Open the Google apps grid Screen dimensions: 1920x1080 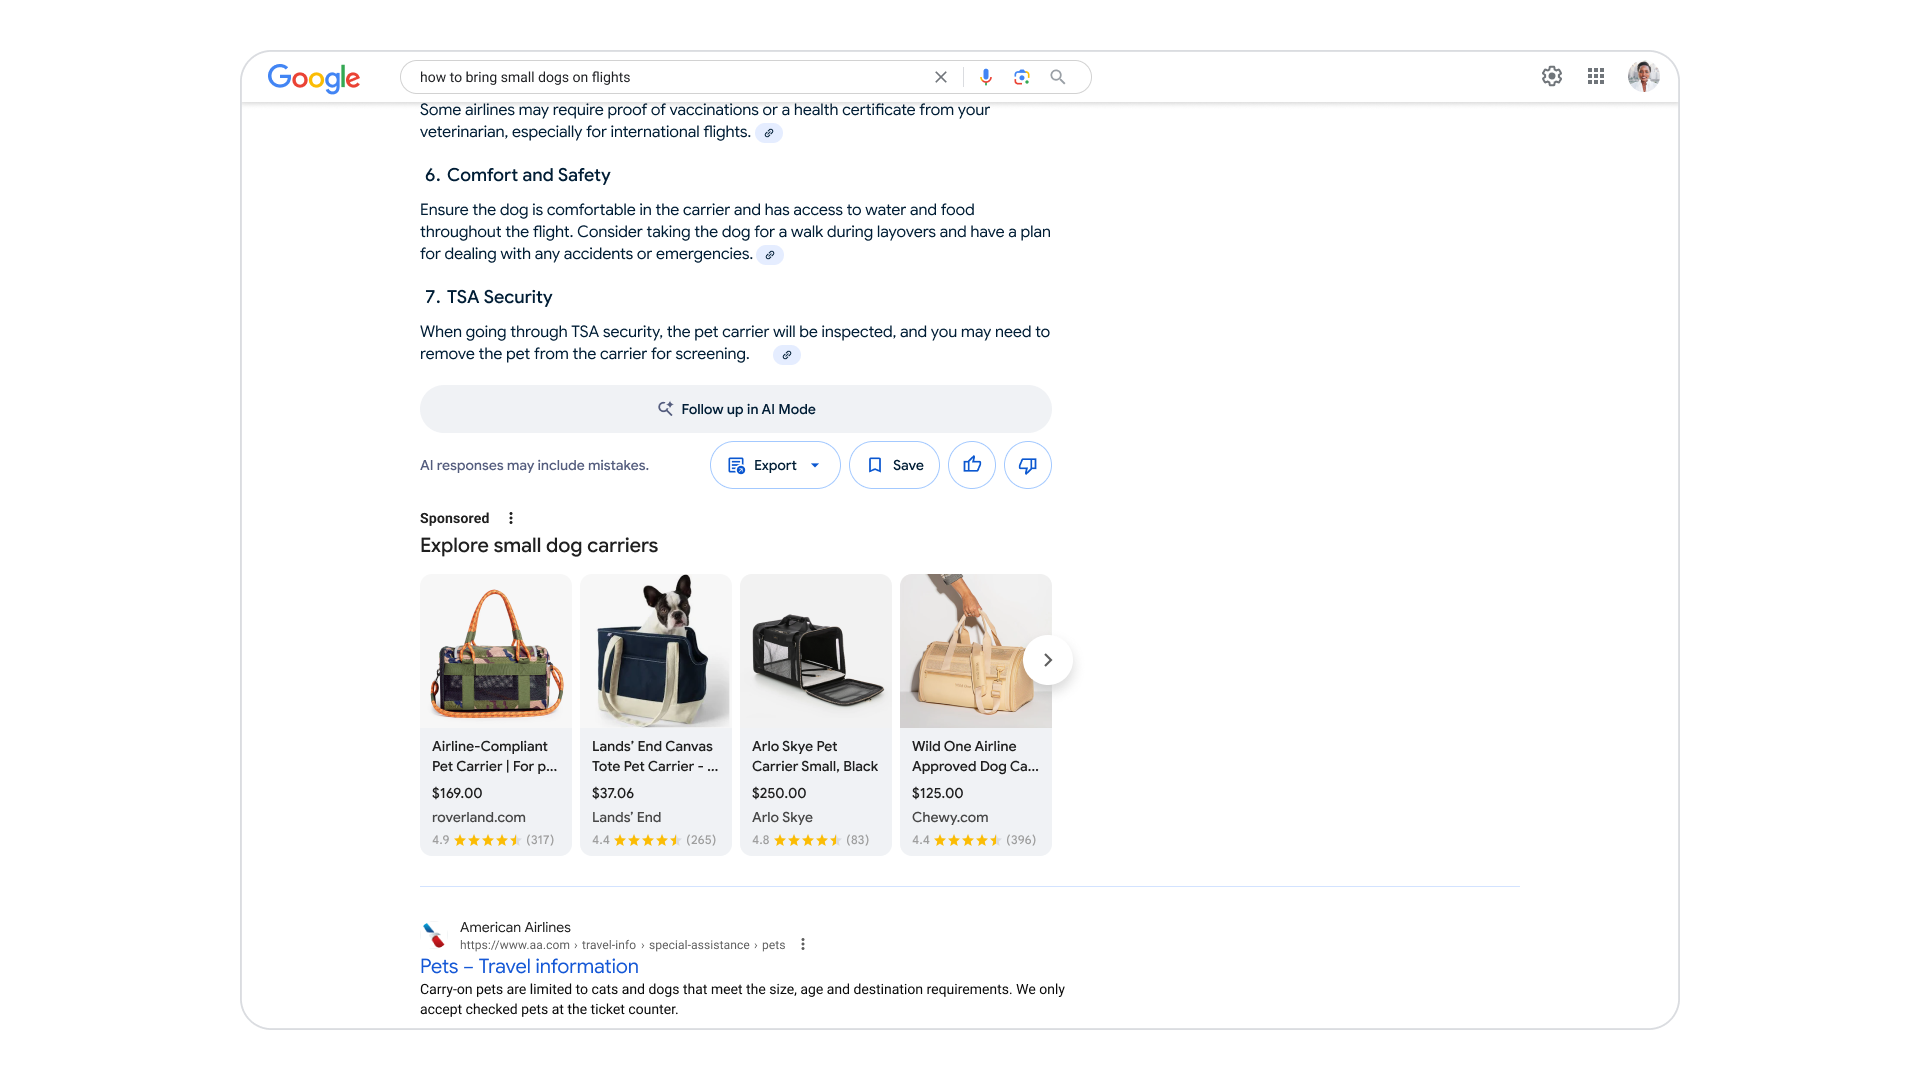tap(1595, 77)
